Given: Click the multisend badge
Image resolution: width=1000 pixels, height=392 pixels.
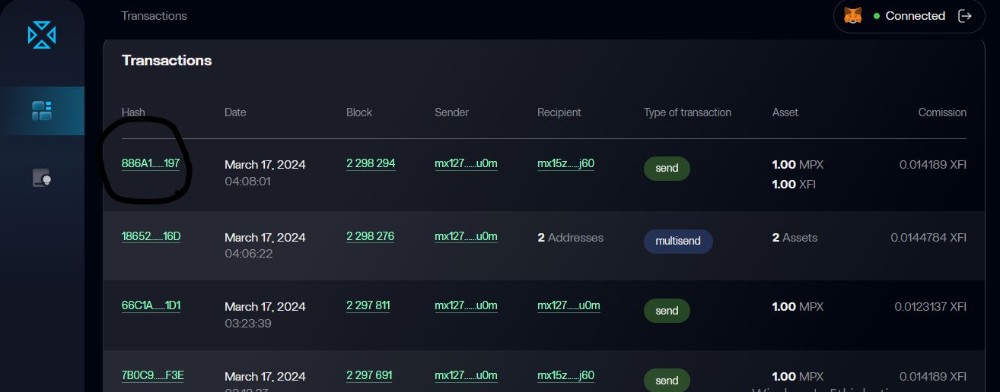Looking at the screenshot, I should click(x=678, y=241).
